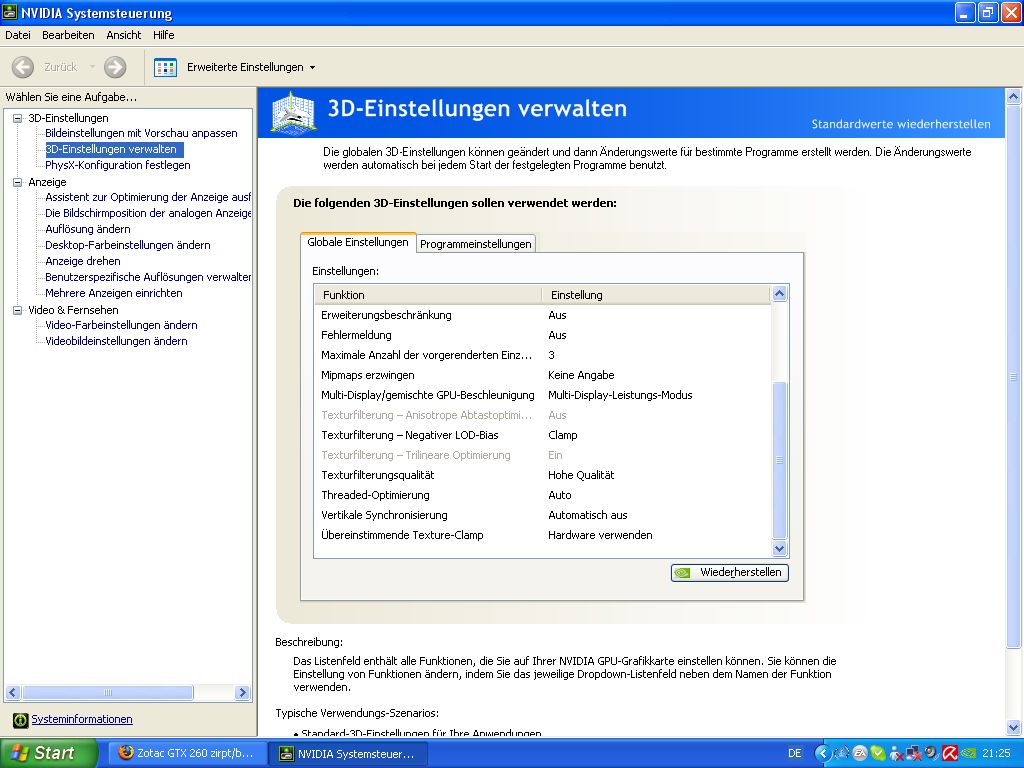Click the NVIDIA title bar icon
This screenshot has height=768, width=1024.
coord(10,12)
